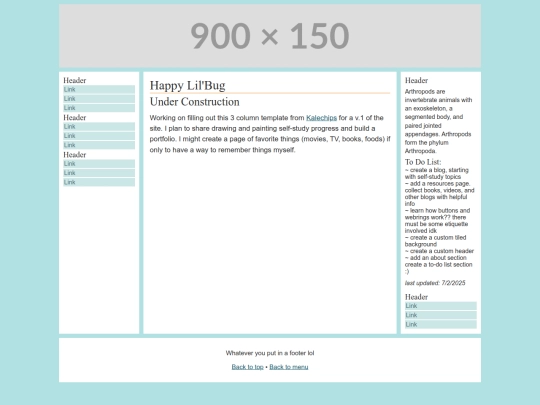Open third Link under left sidebar's second Header
The height and width of the screenshot is (405, 540).
[x=99, y=145]
